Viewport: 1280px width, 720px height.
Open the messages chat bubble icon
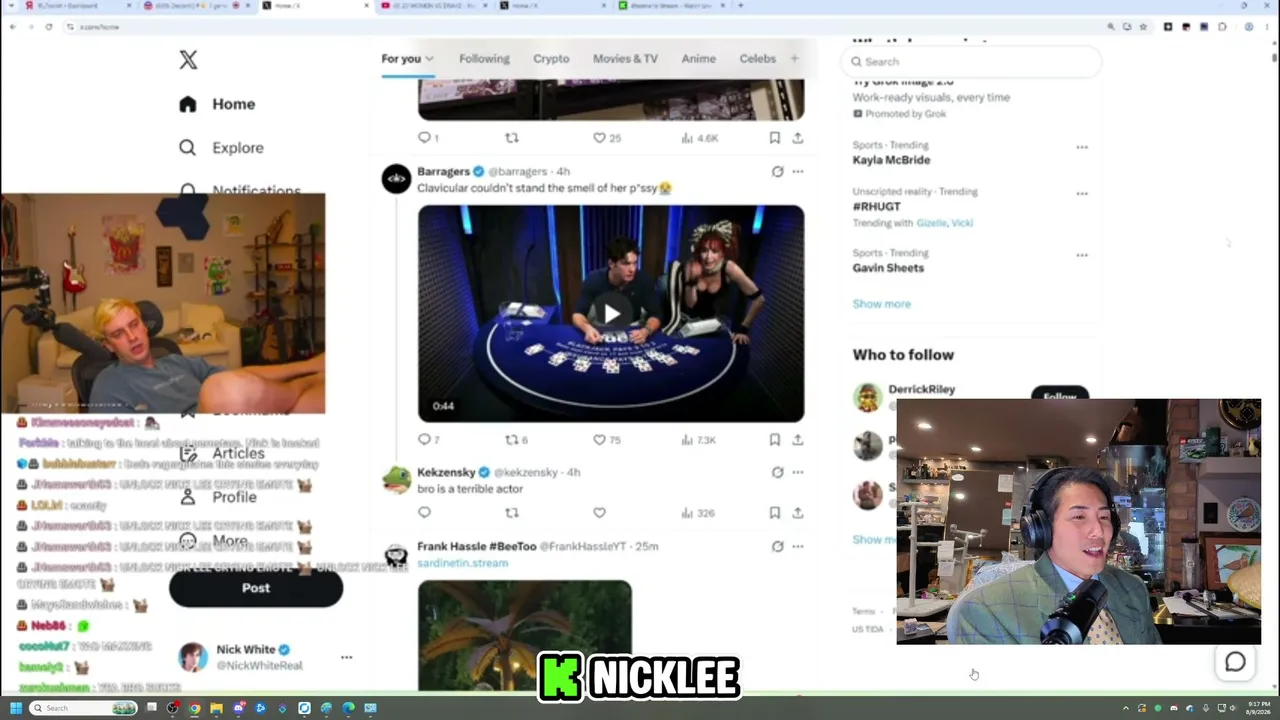point(1235,662)
